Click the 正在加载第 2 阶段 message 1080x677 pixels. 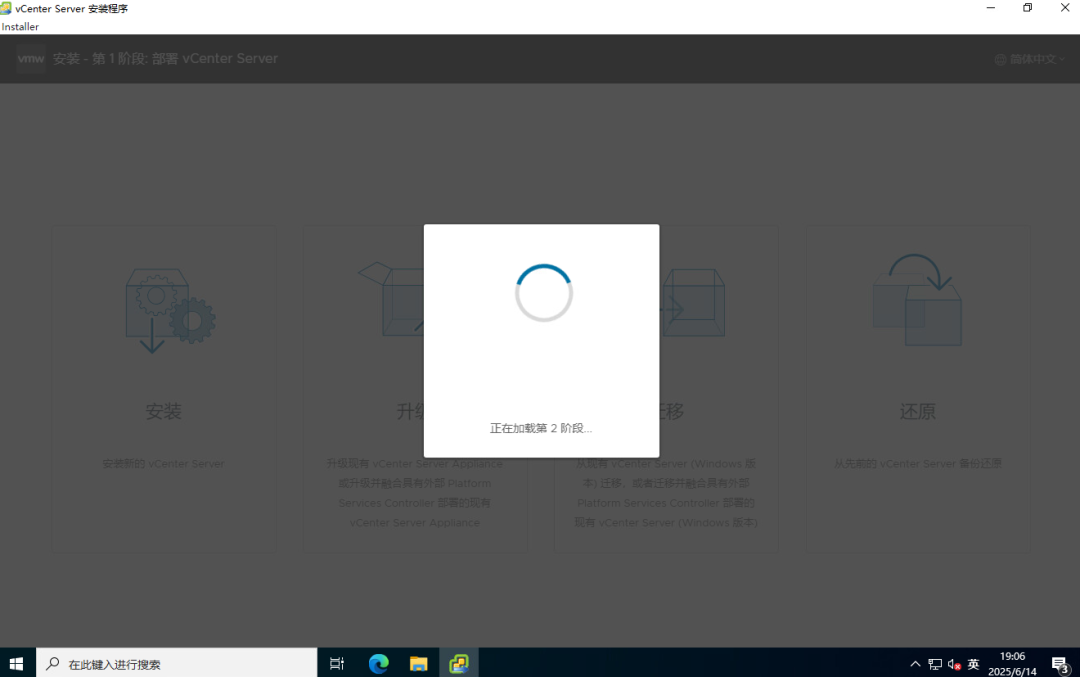[541, 428]
